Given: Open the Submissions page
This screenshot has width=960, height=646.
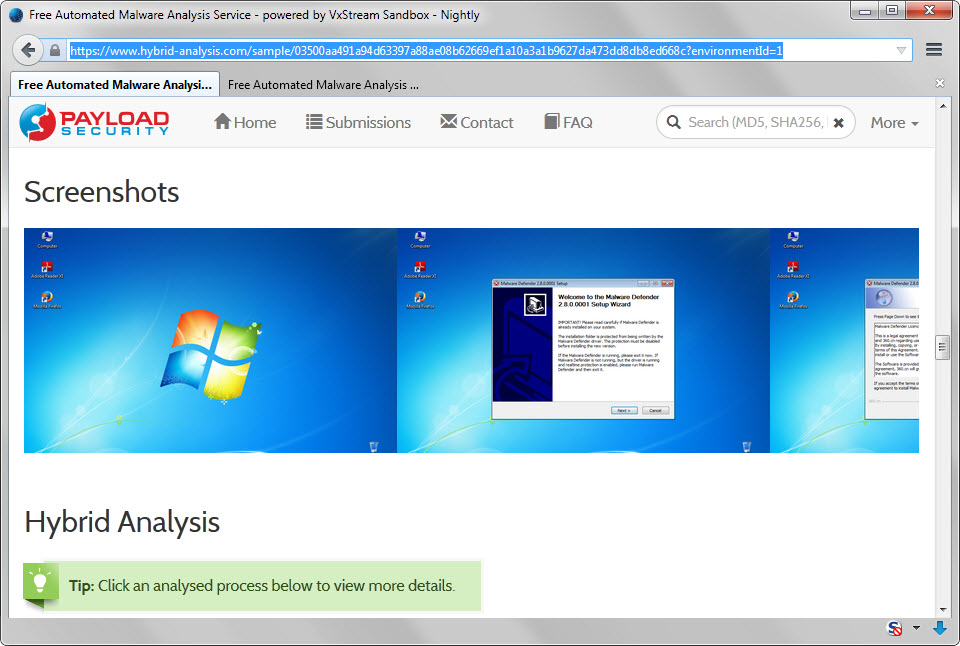Looking at the screenshot, I should click(x=358, y=122).
